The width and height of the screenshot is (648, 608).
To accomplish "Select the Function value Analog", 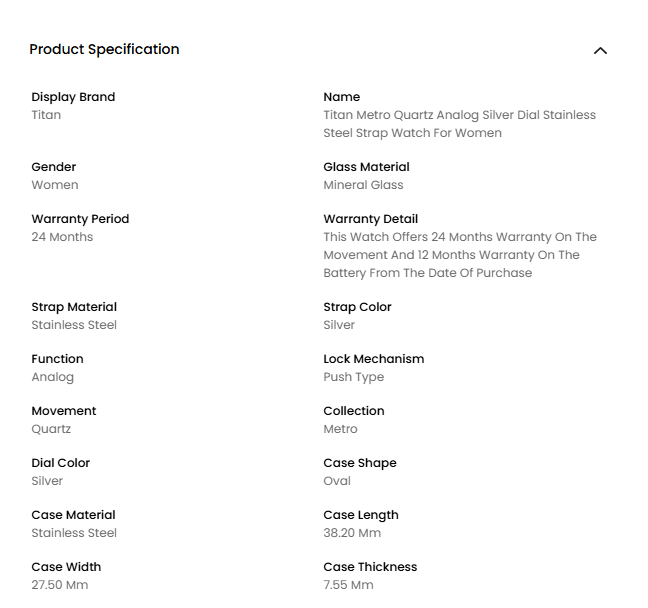I will [x=52, y=377].
